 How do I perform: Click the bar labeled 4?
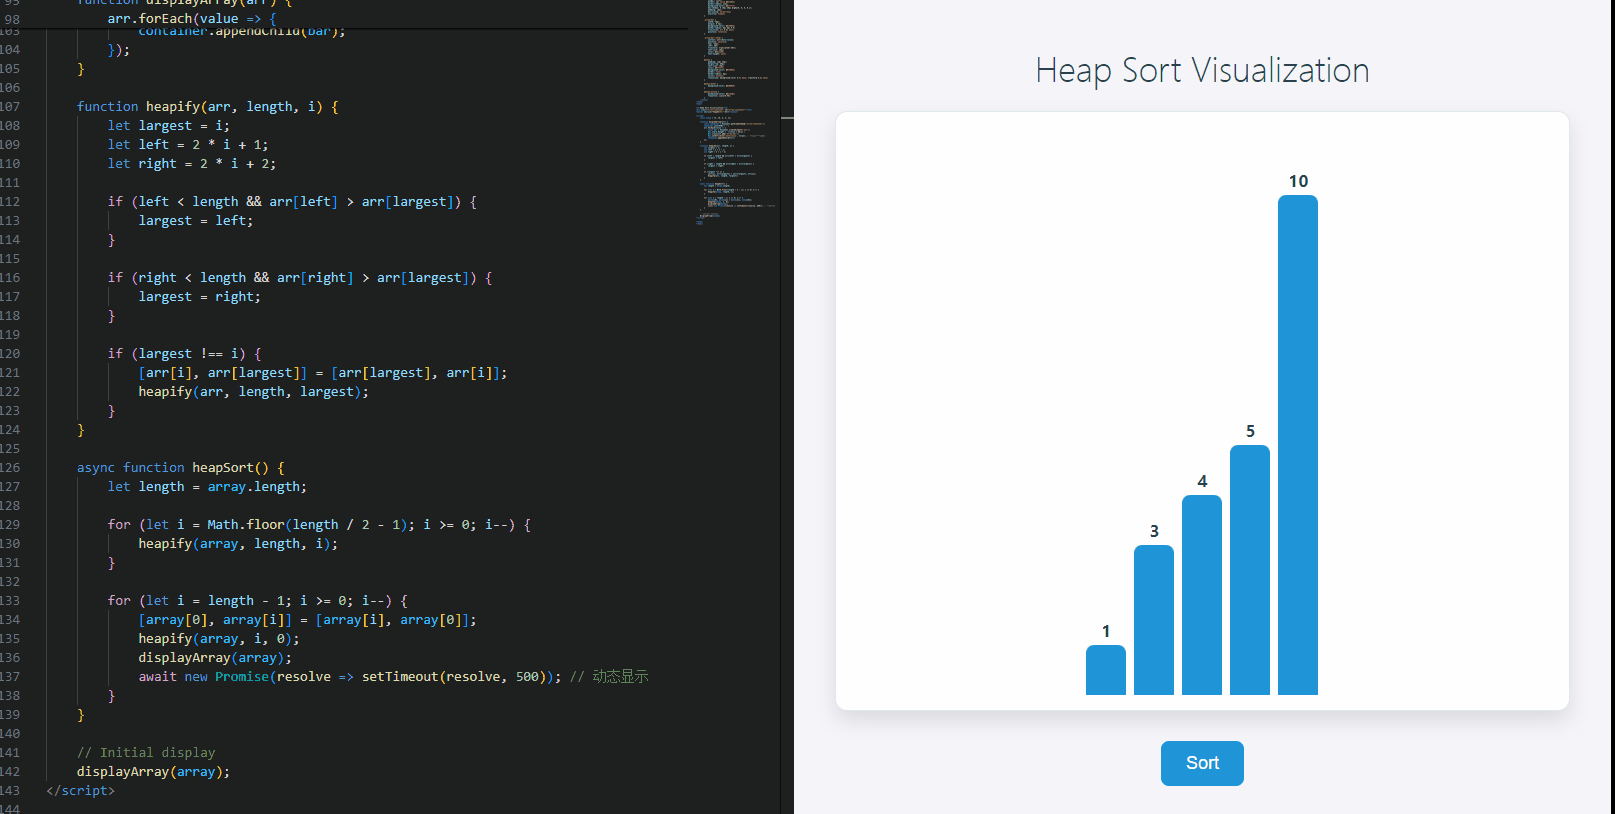(1201, 595)
